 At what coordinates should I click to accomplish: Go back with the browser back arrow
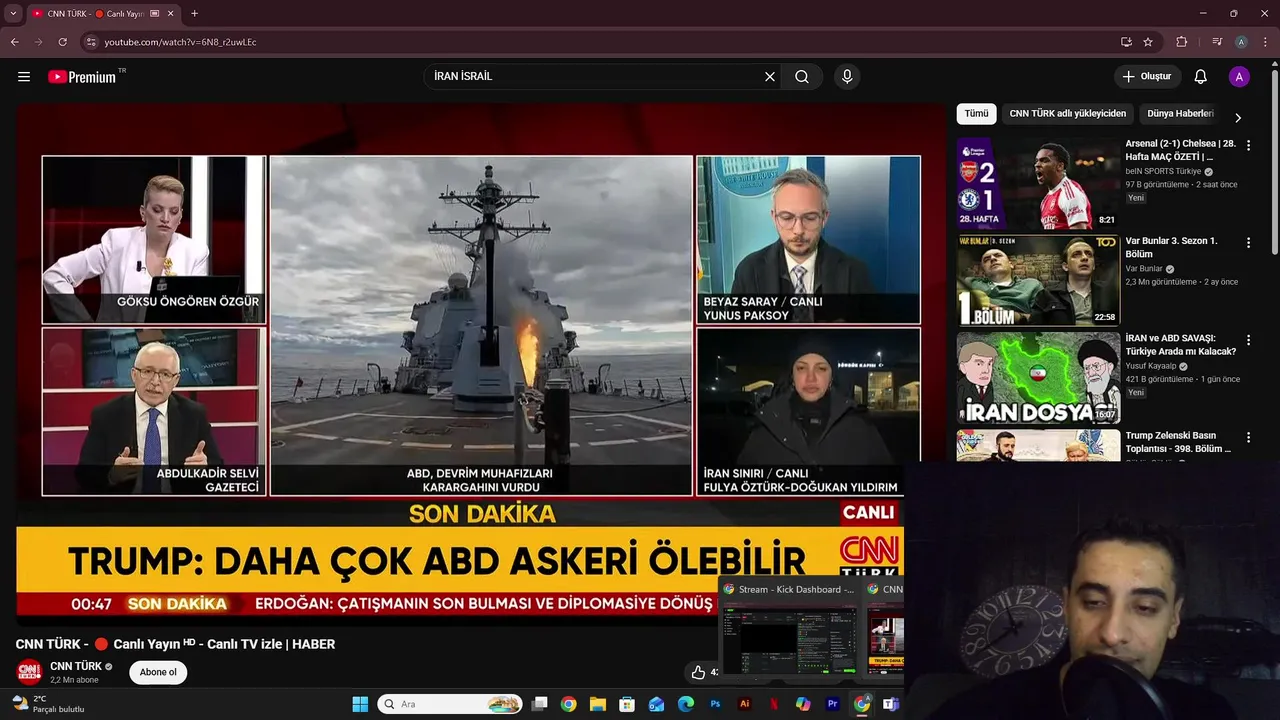(x=14, y=42)
